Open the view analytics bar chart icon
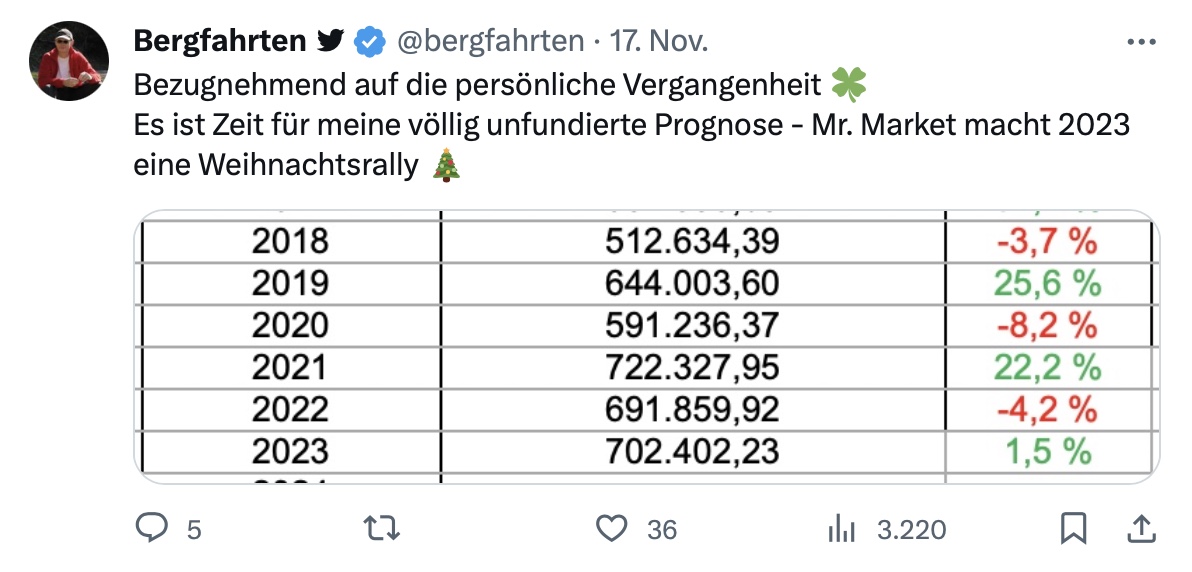 click(842, 529)
